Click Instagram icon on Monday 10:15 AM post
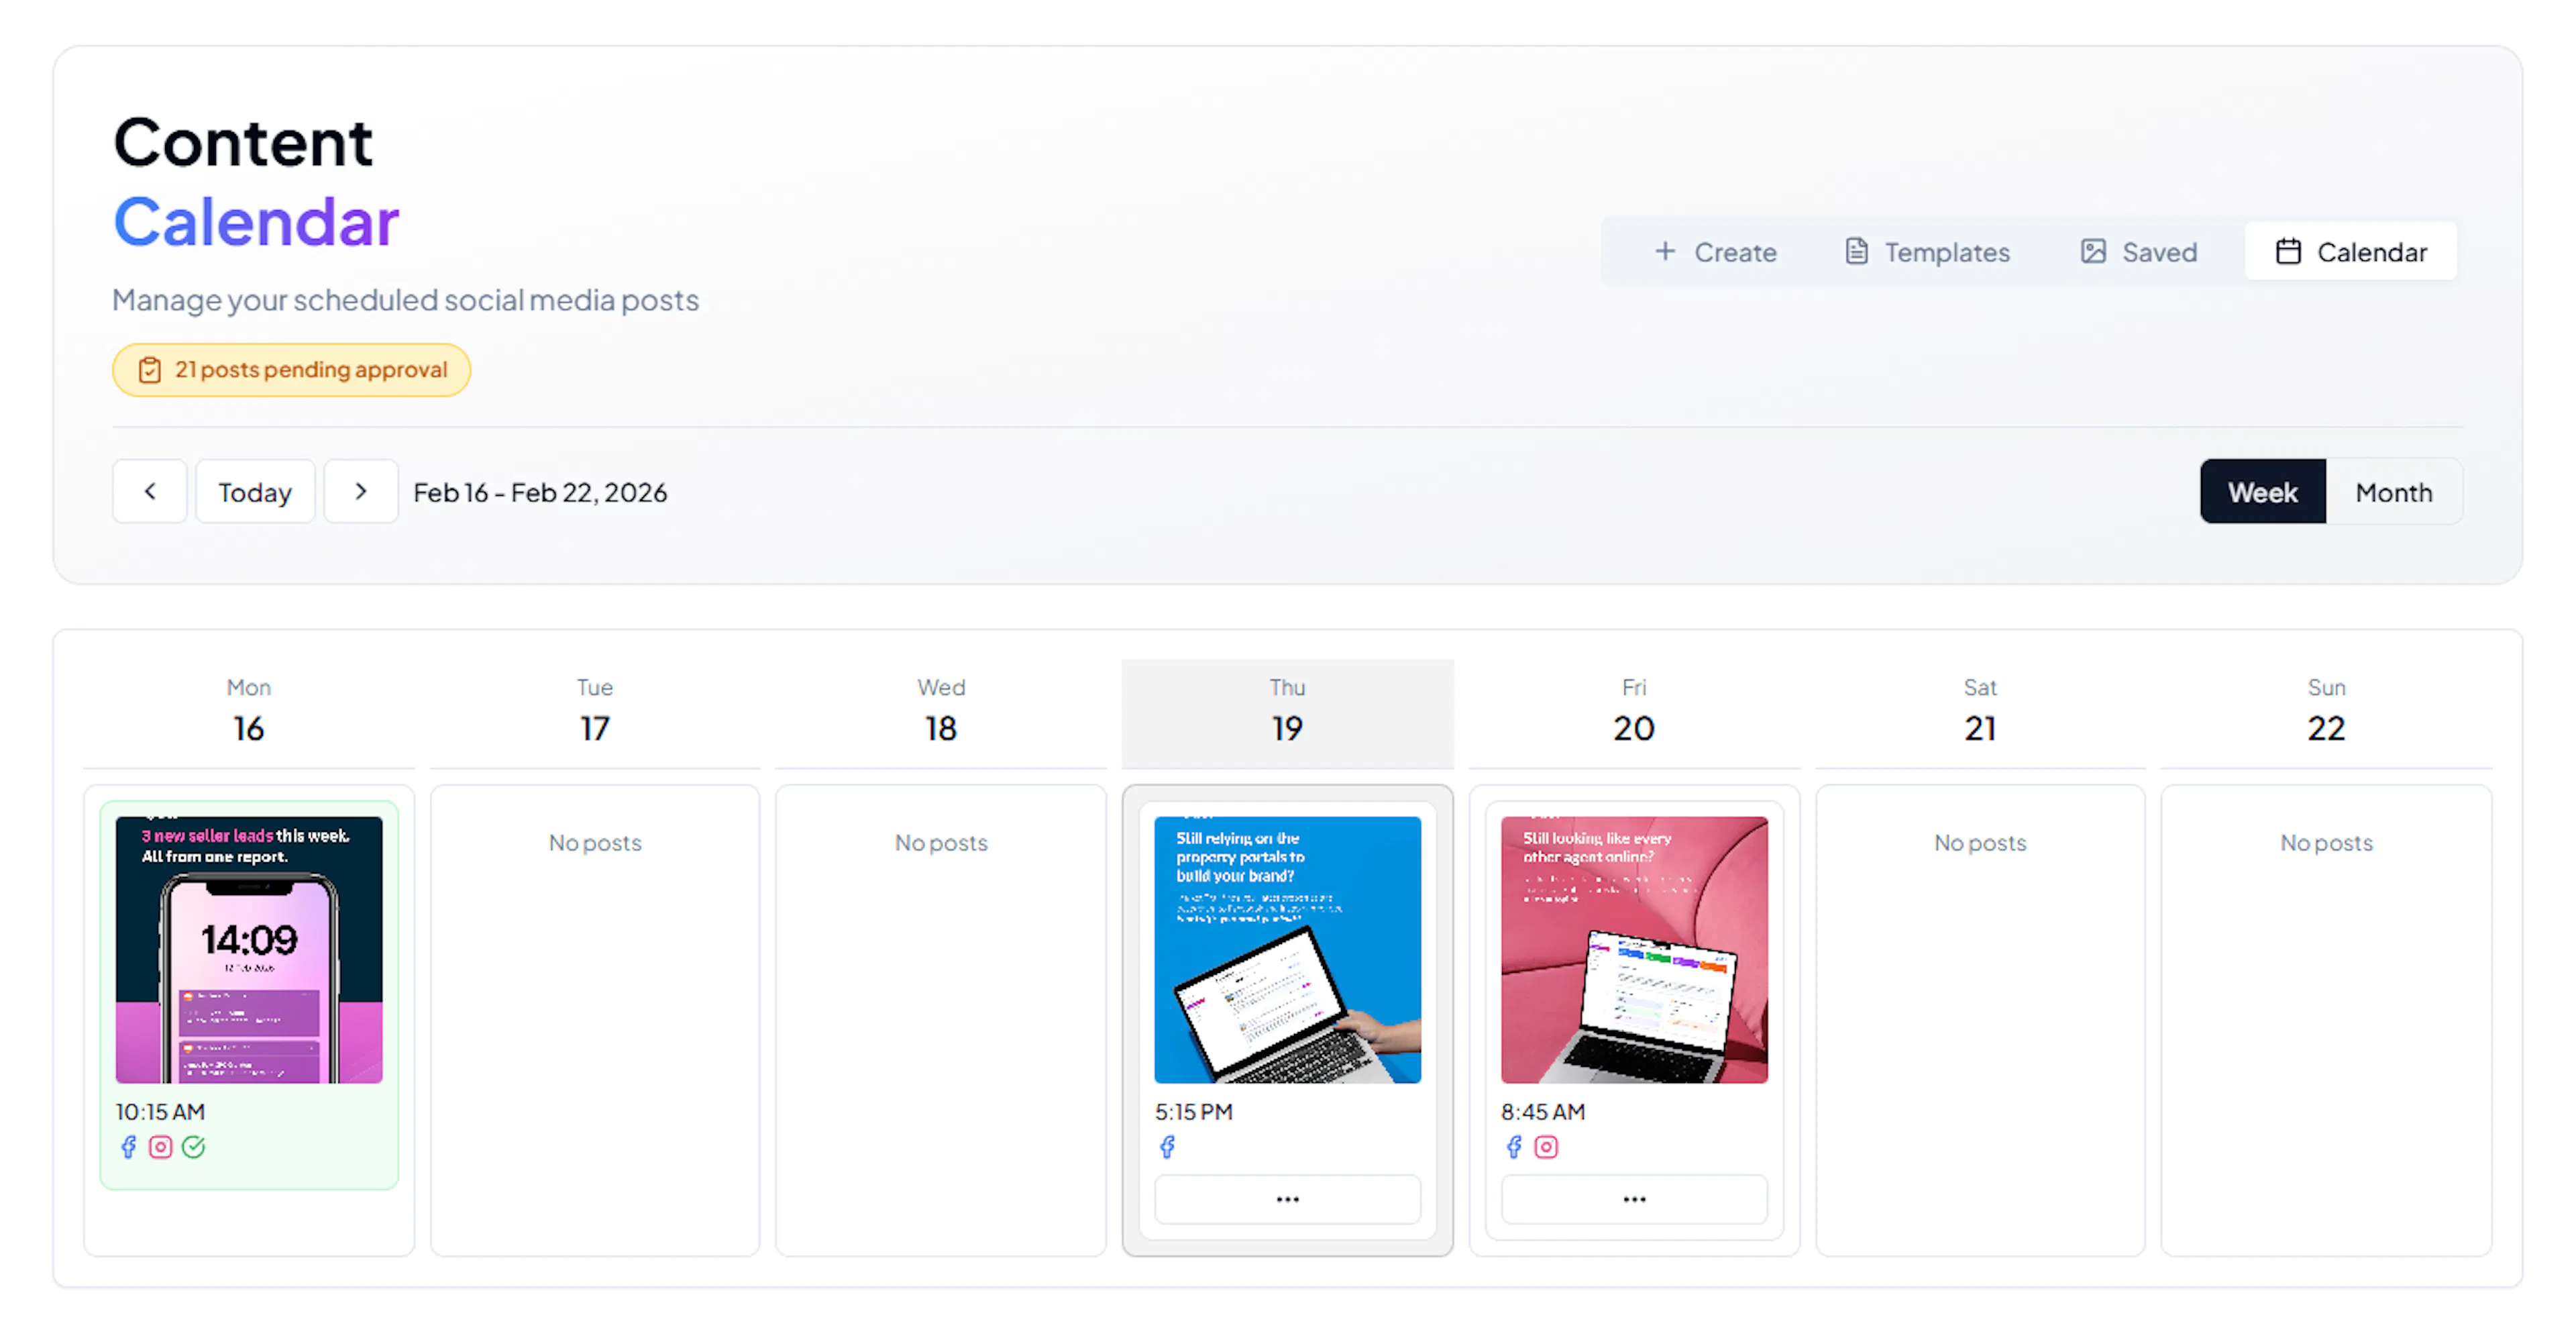2576x1344 pixels. pos(160,1147)
